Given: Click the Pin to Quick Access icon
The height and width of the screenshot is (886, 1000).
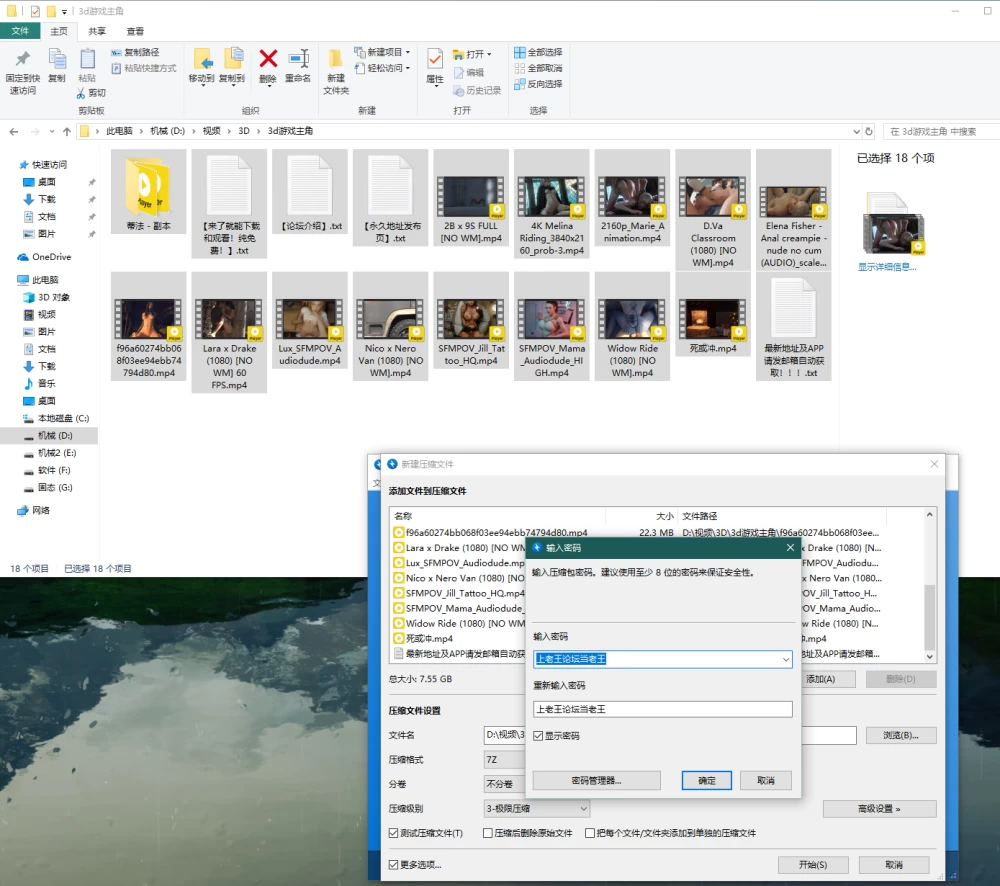Looking at the screenshot, I should click(x=22, y=59).
